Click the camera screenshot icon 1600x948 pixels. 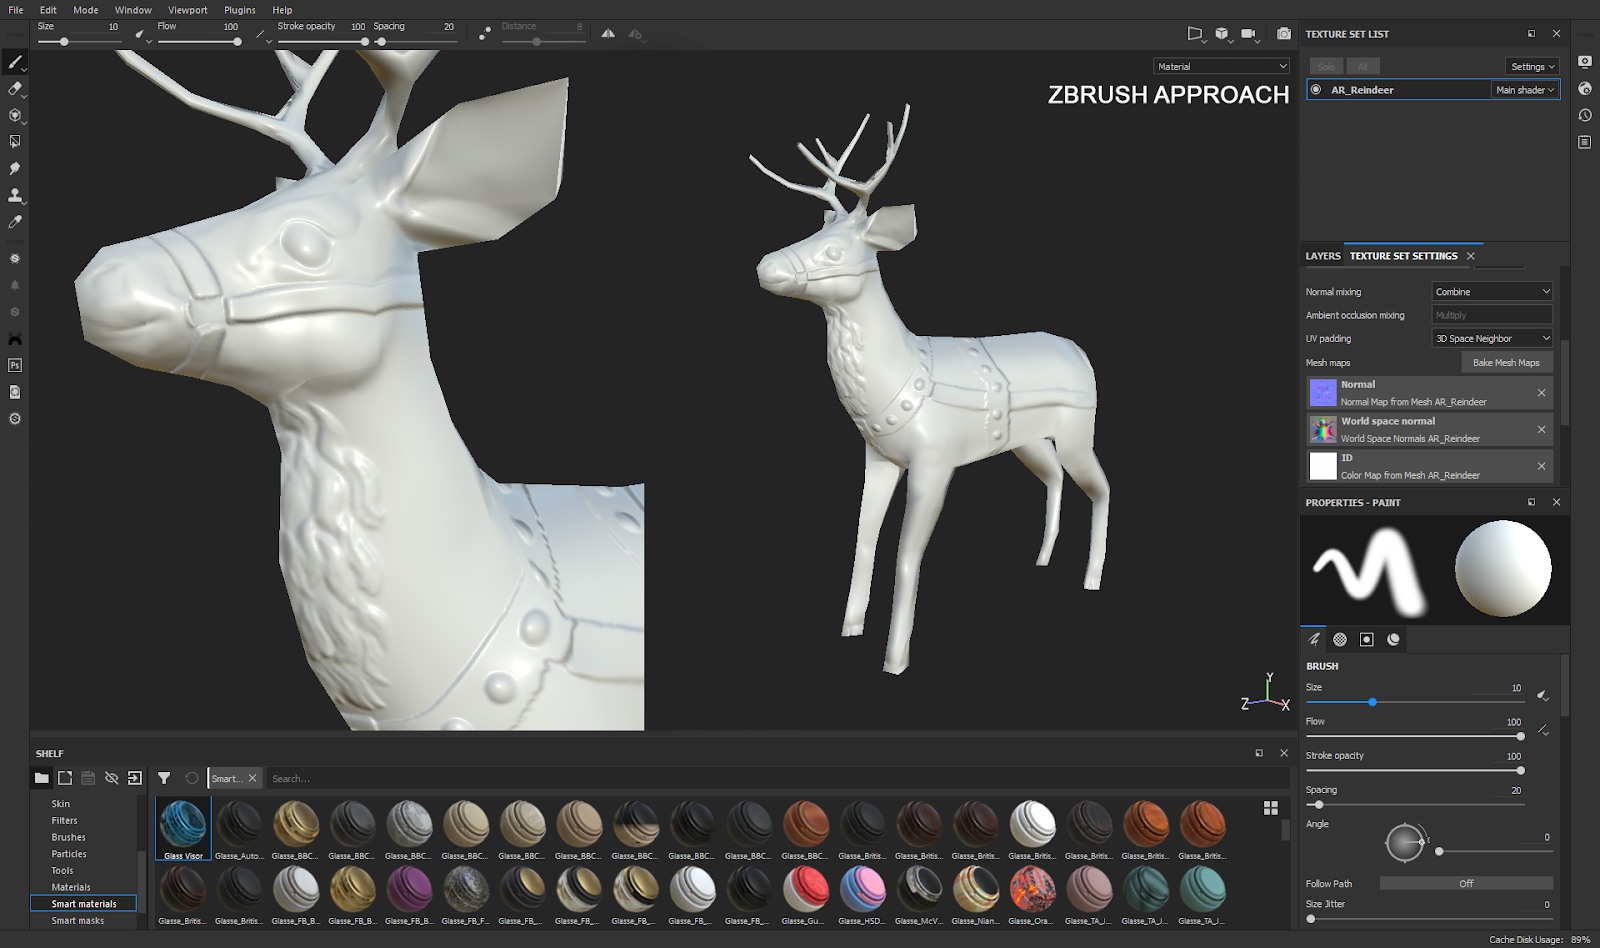[x=1284, y=34]
